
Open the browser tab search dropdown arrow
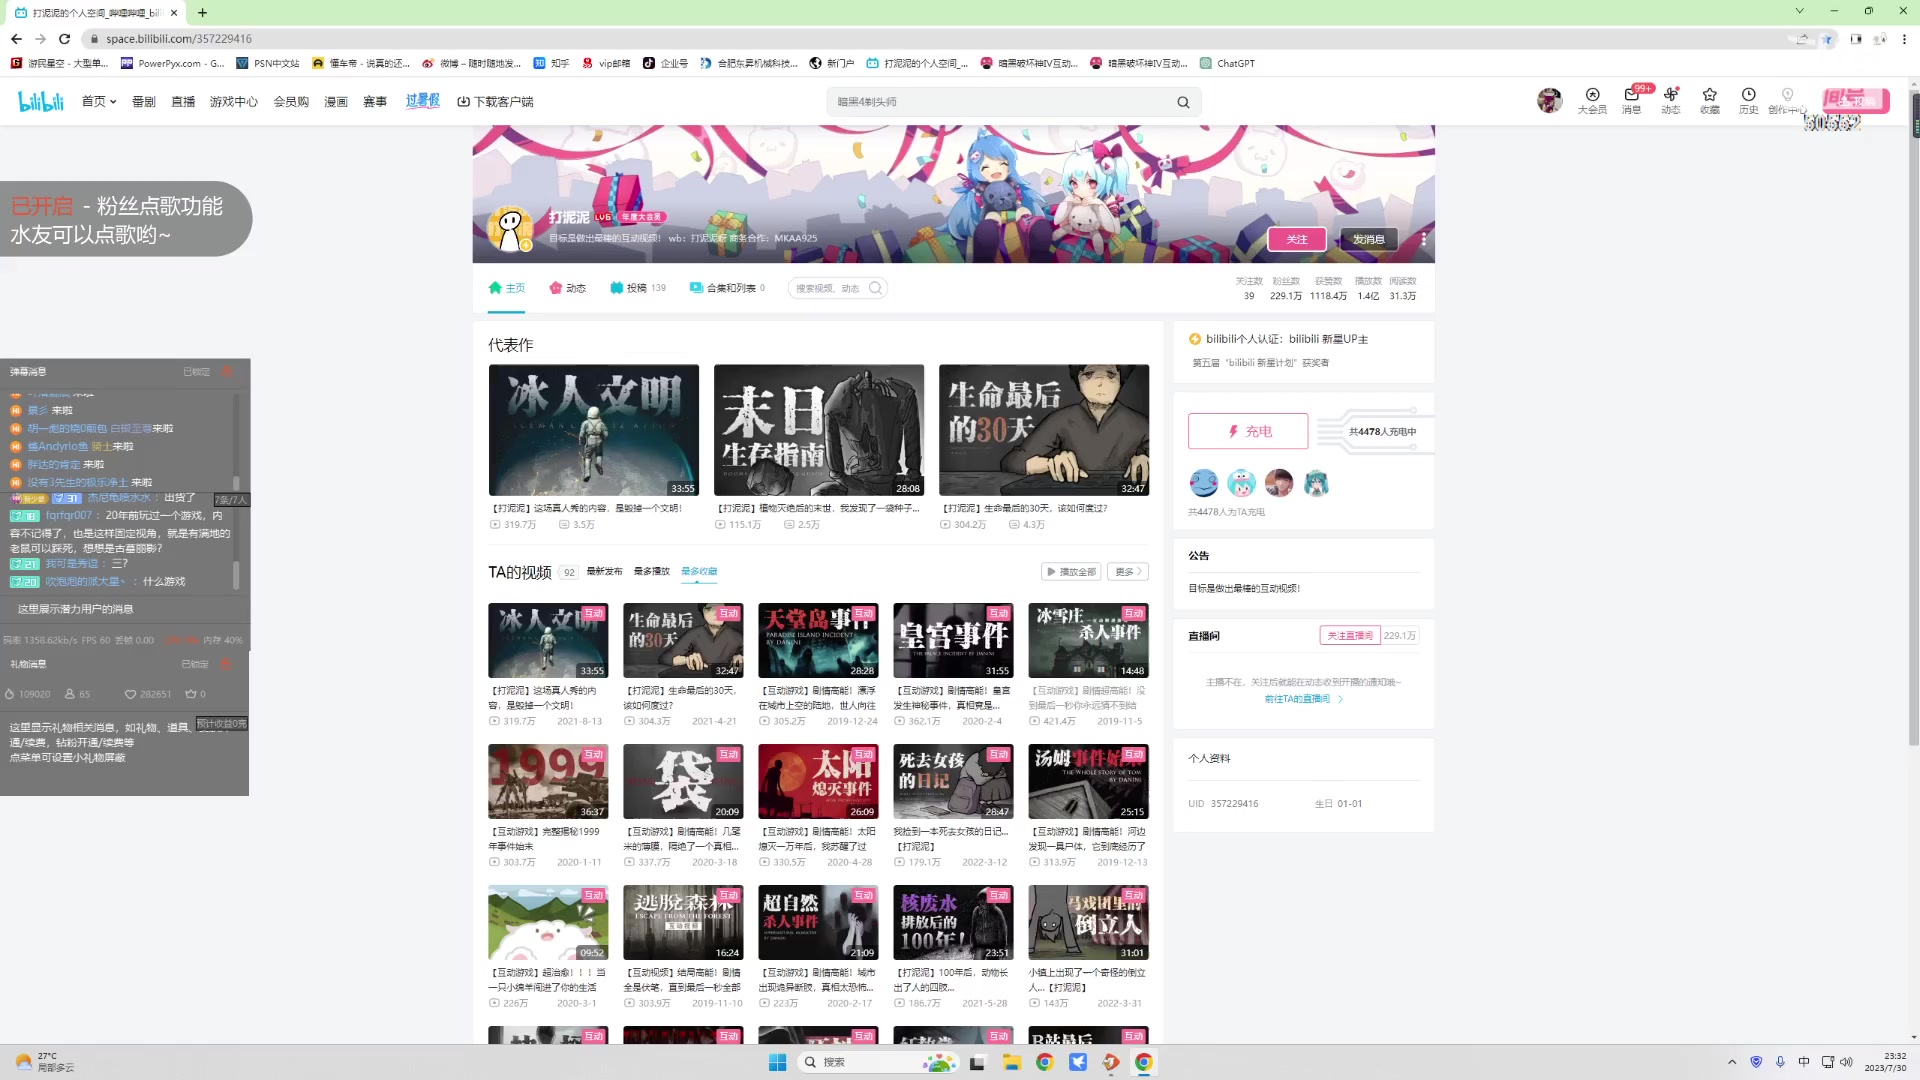coord(1799,11)
